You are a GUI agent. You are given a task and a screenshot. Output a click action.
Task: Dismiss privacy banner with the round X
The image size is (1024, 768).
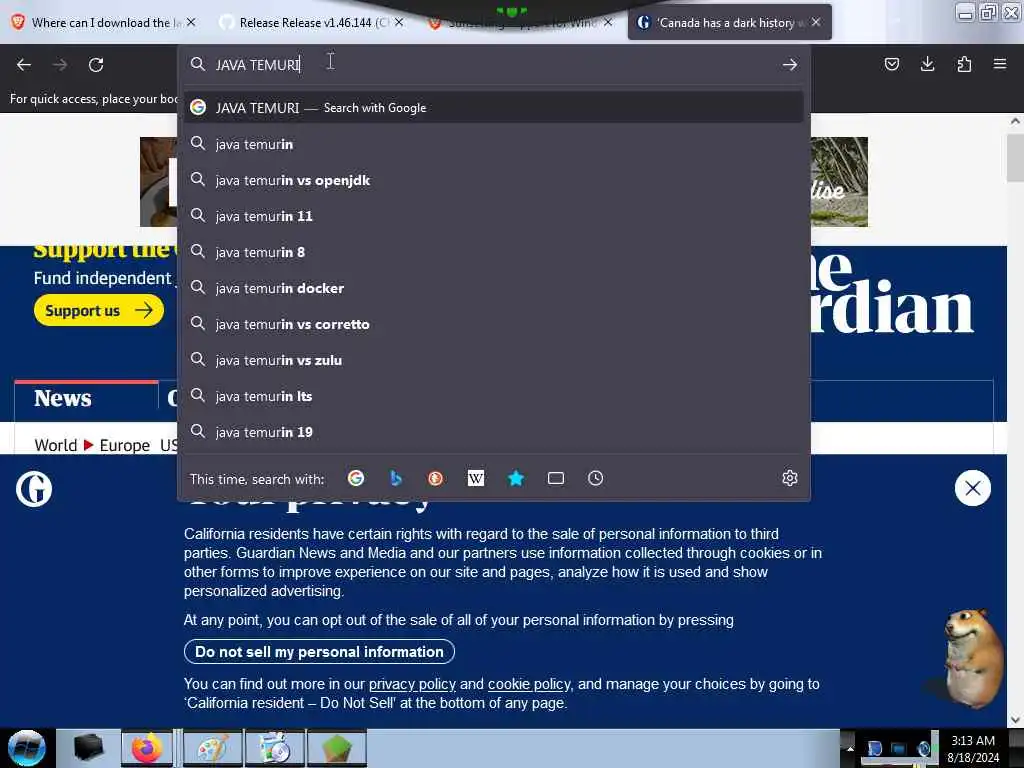click(x=972, y=488)
